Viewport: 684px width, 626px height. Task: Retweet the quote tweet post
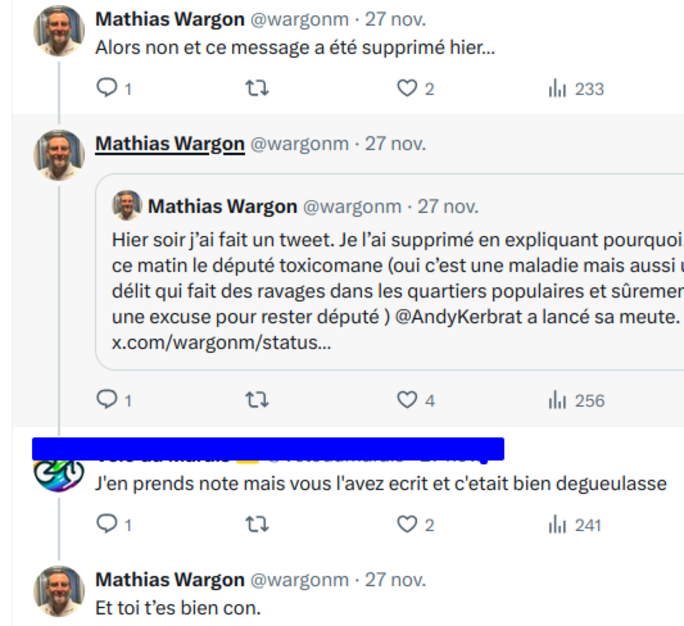257,400
